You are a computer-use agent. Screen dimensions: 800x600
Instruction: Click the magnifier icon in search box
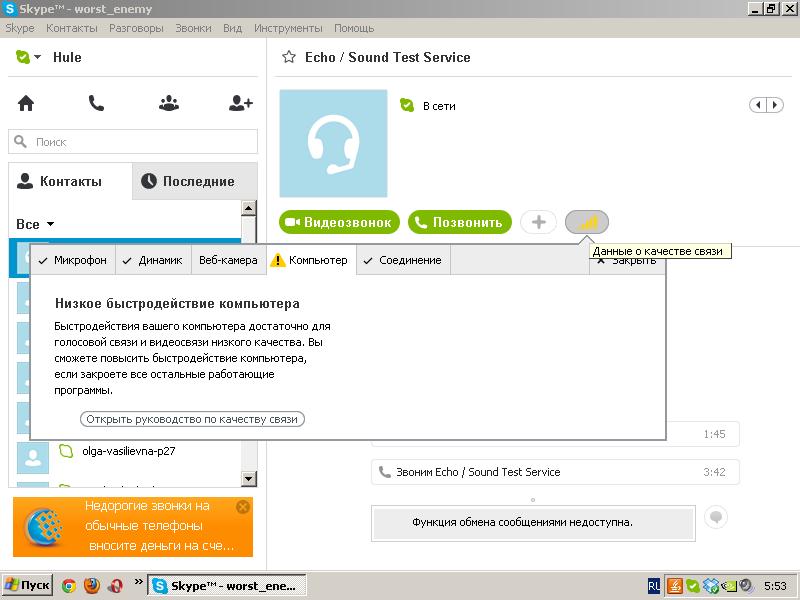[20, 141]
